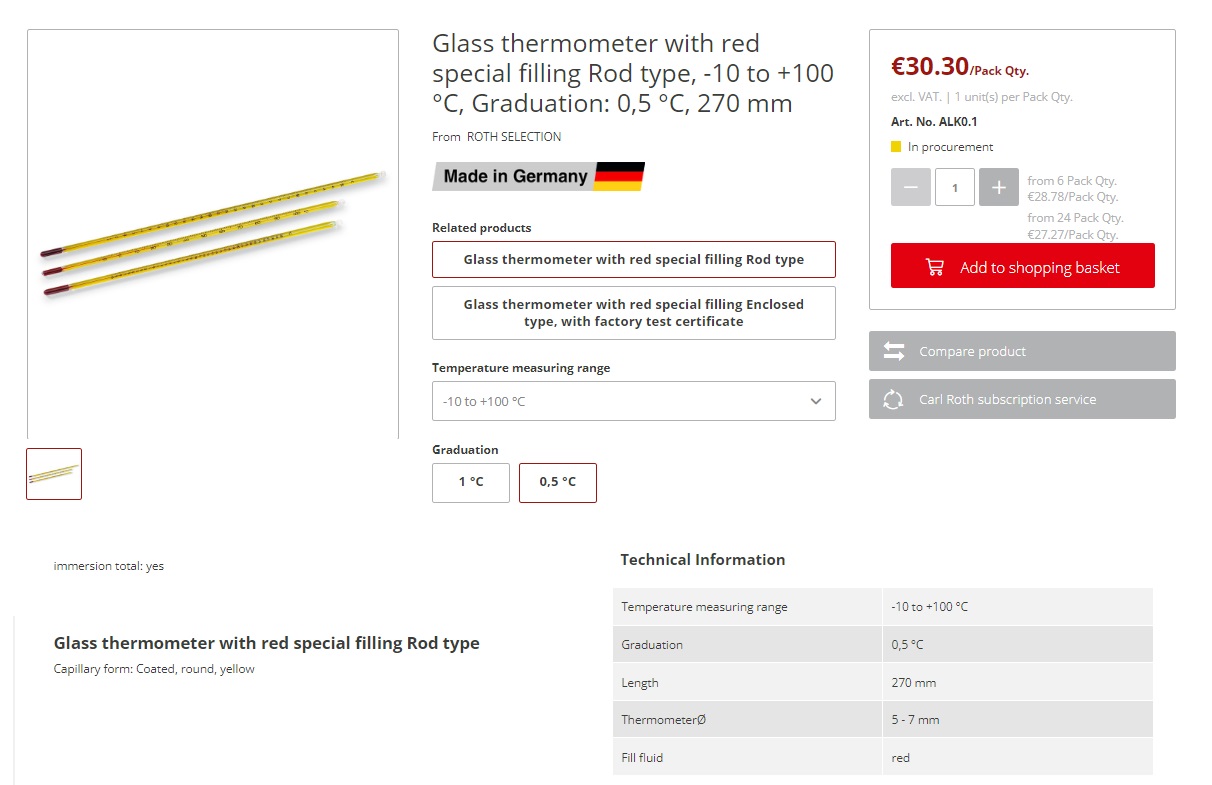The width and height of the screenshot is (1212, 785).
Task: Select the 0,5 °C graduation option
Action: pos(557,482)
